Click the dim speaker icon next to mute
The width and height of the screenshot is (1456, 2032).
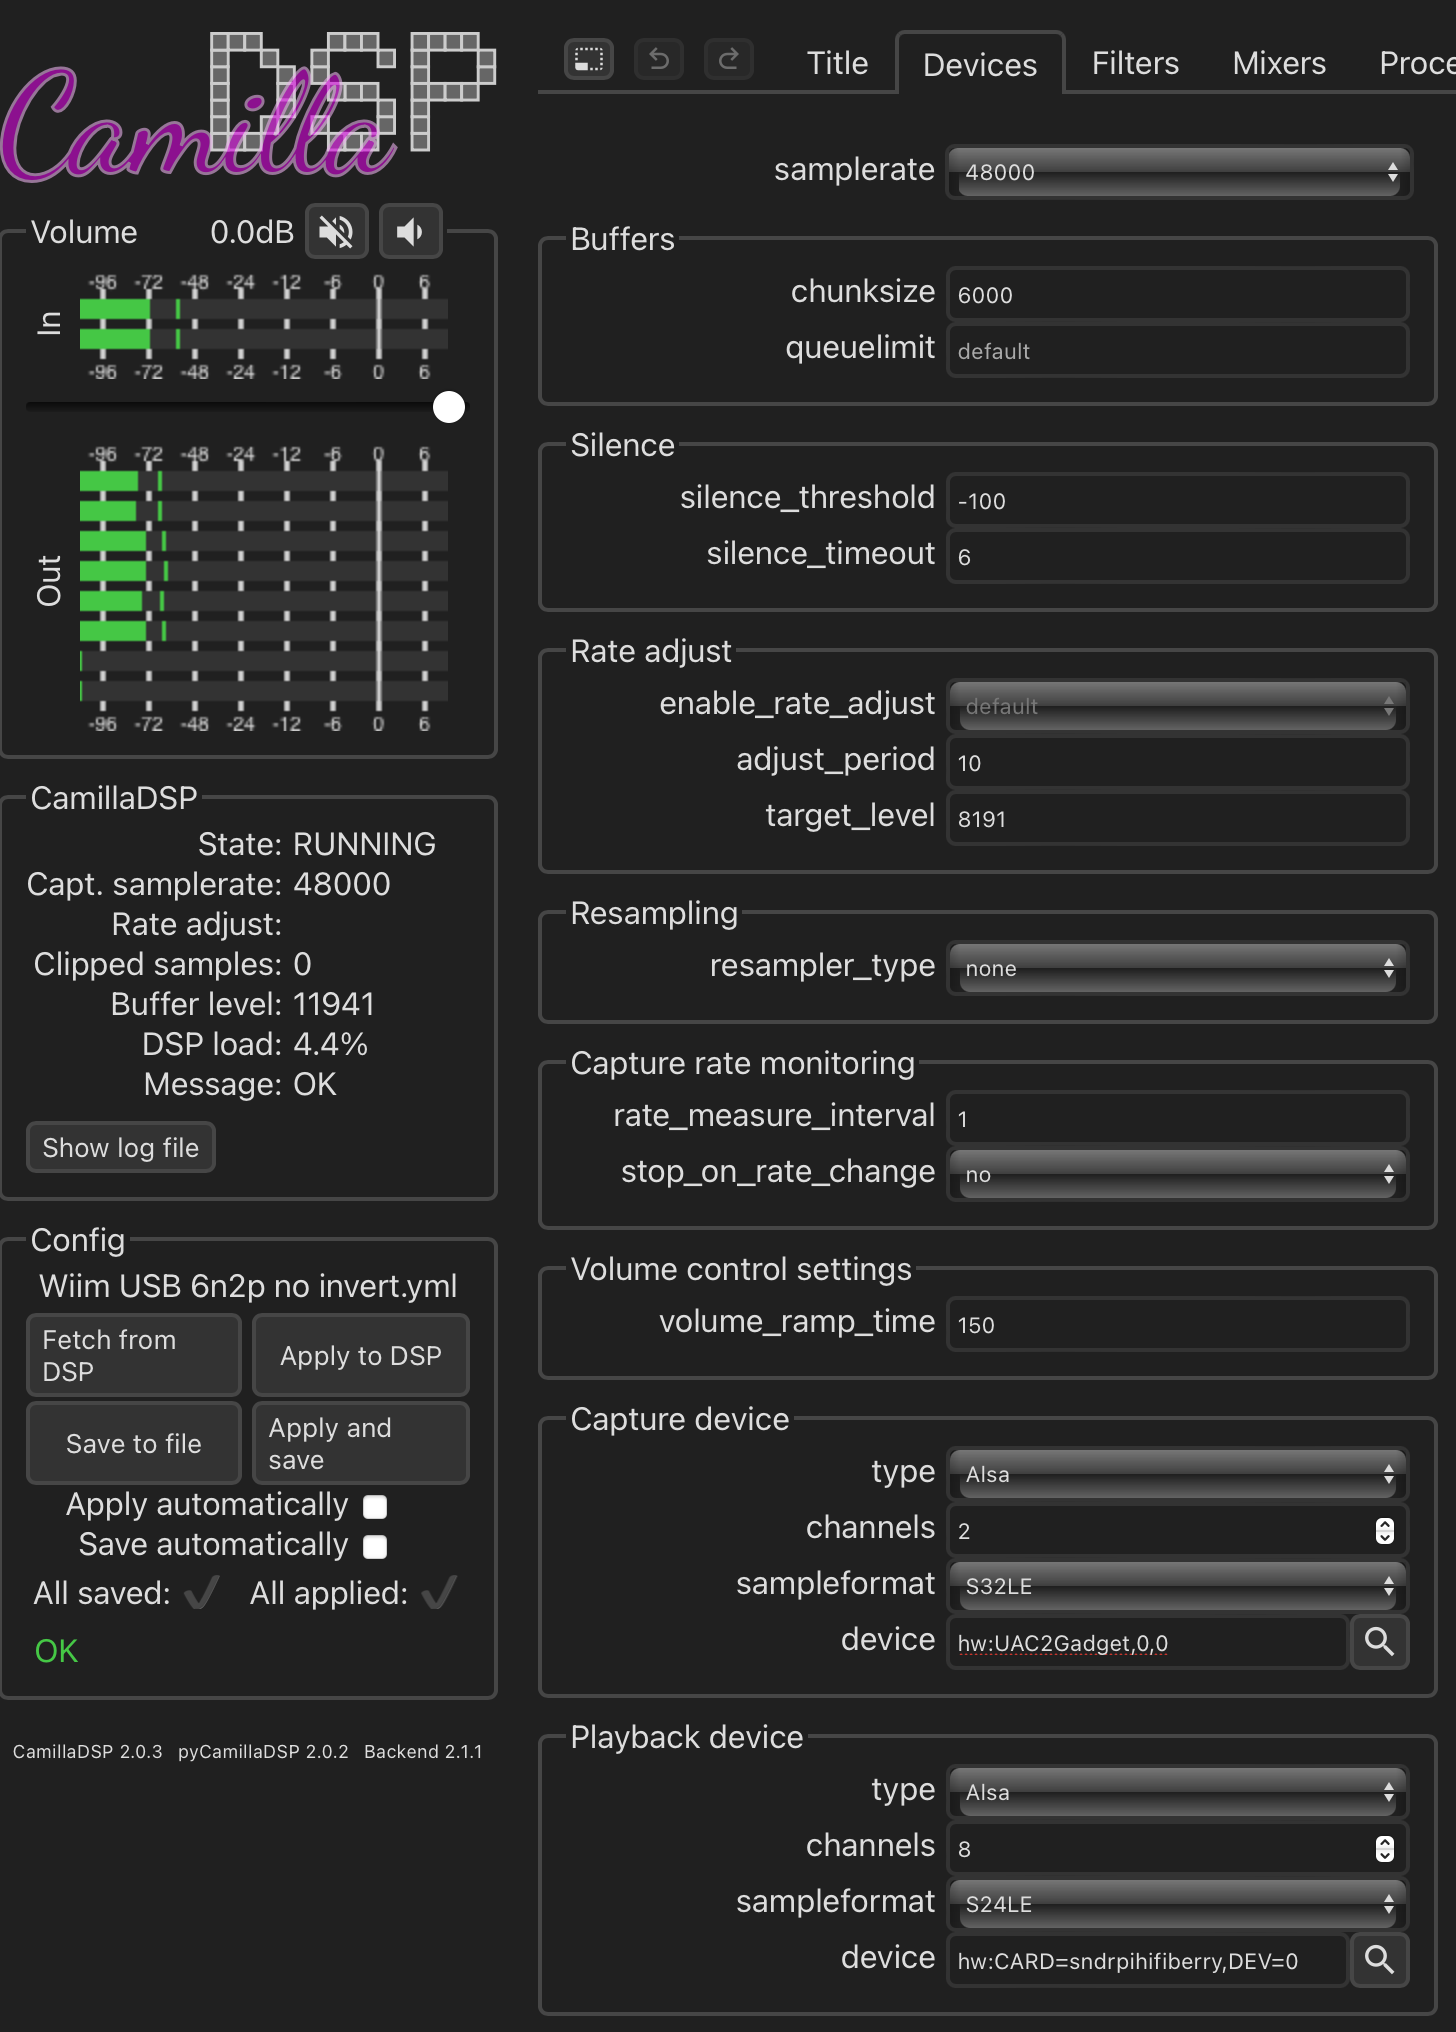point(411,232)
